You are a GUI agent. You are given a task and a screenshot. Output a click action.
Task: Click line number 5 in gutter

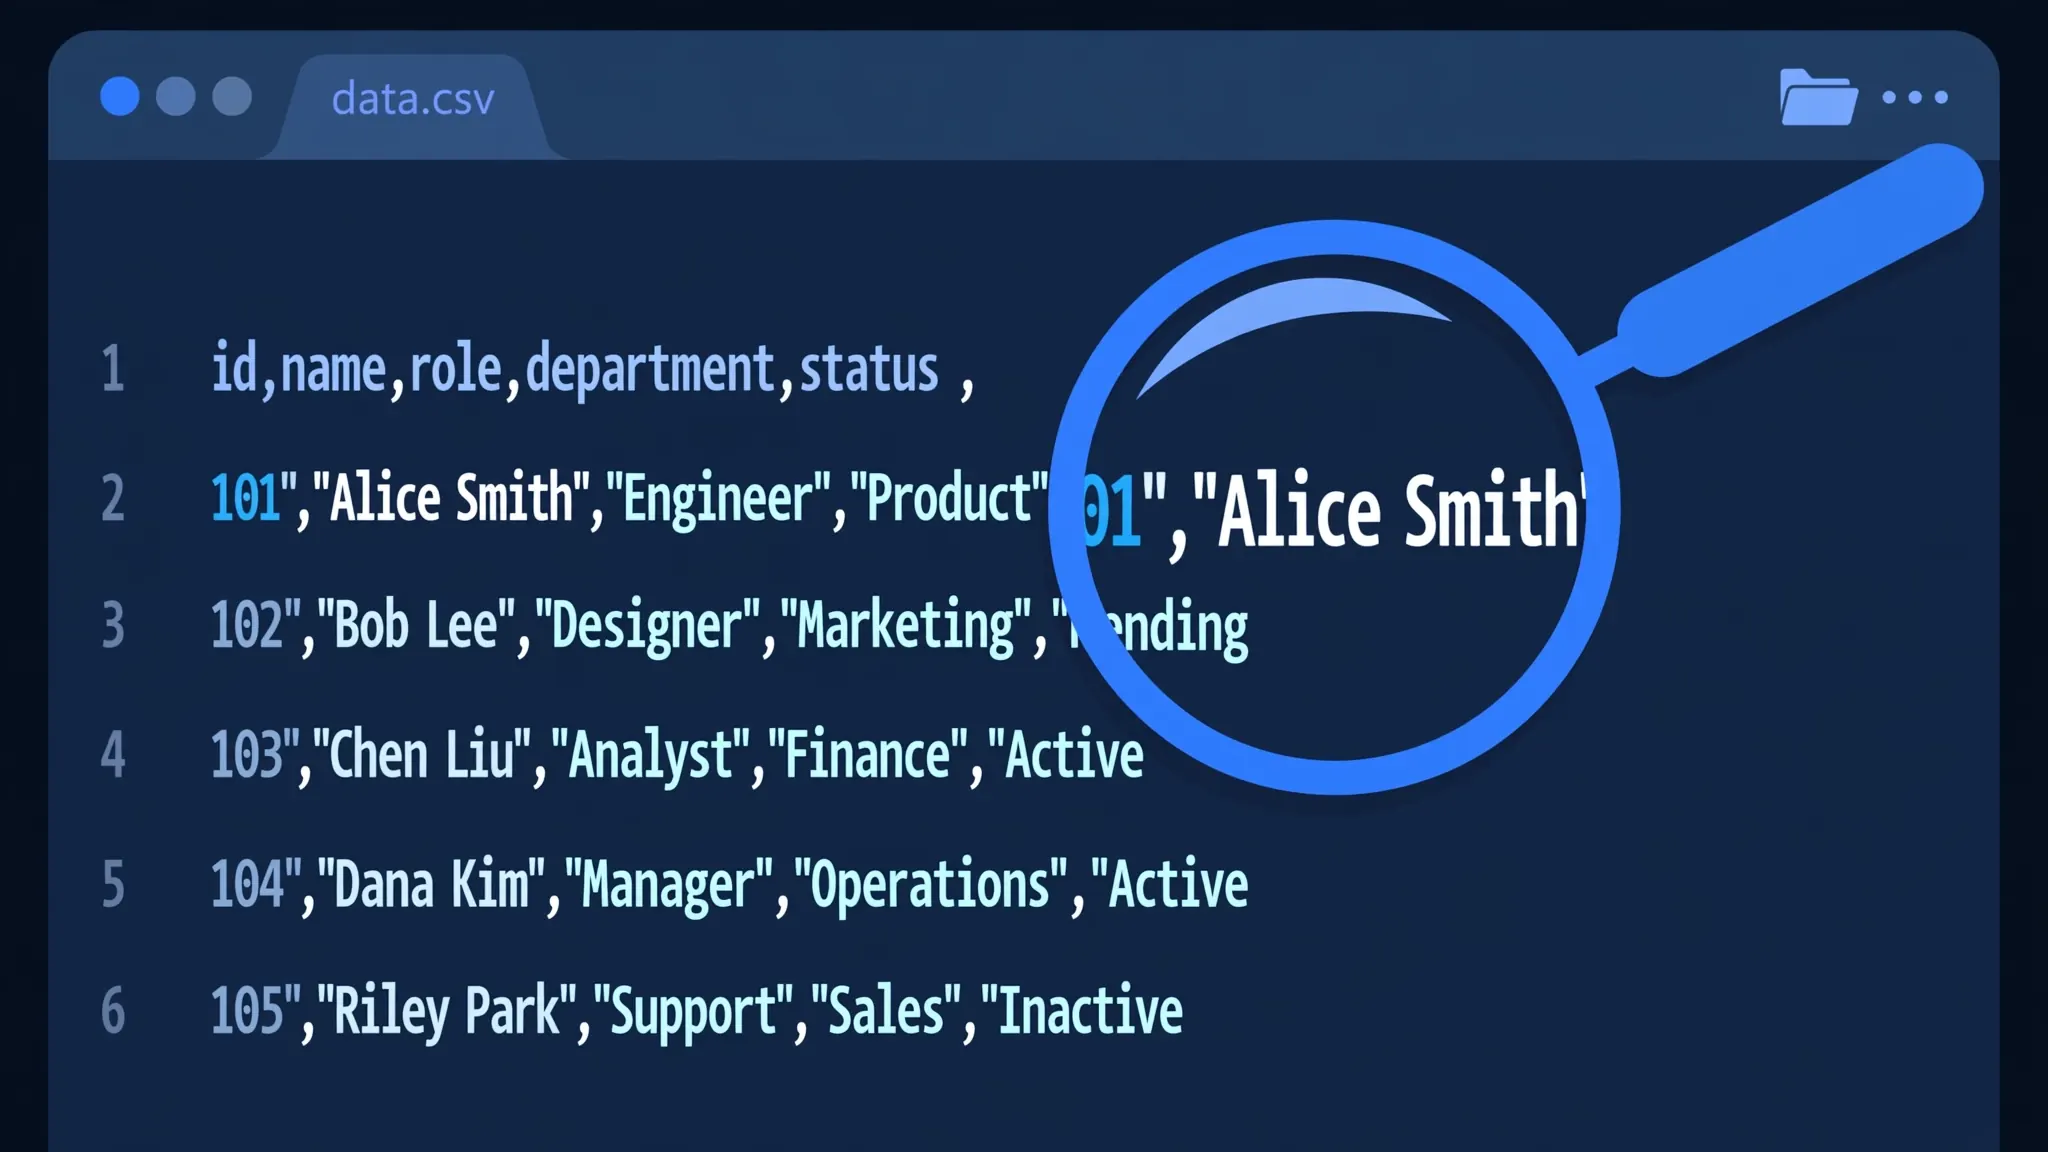click(113, 884)
